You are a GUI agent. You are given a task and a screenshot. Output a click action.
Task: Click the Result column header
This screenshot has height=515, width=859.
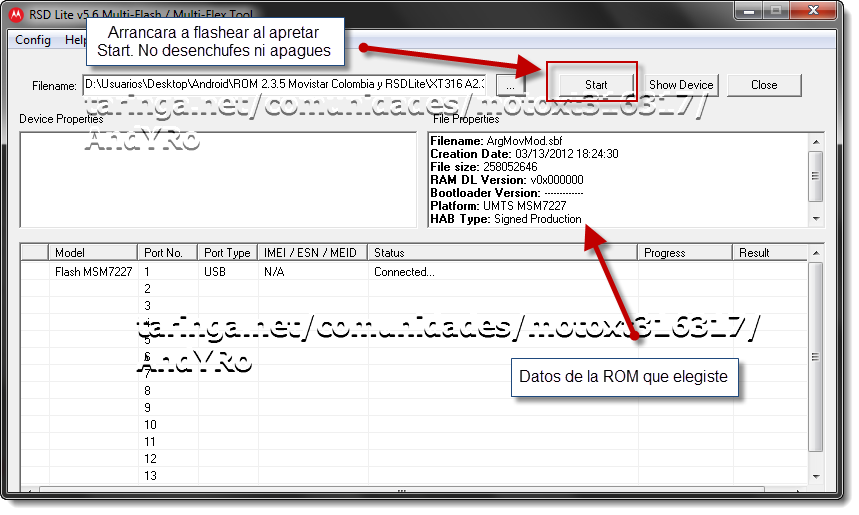coord(770,253)
